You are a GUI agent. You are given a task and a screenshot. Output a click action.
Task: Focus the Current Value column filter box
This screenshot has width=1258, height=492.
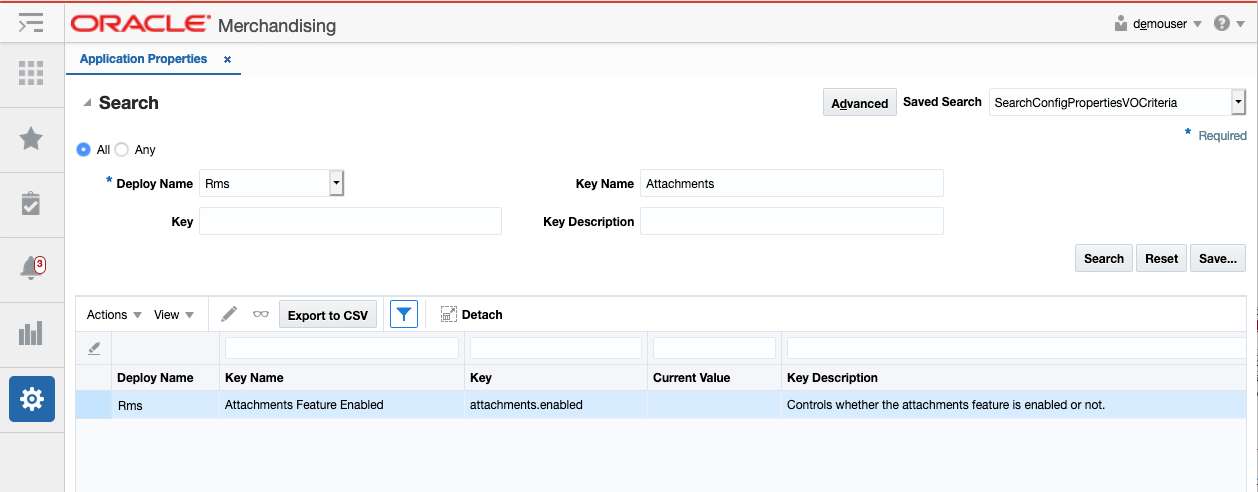pos(714,348)
